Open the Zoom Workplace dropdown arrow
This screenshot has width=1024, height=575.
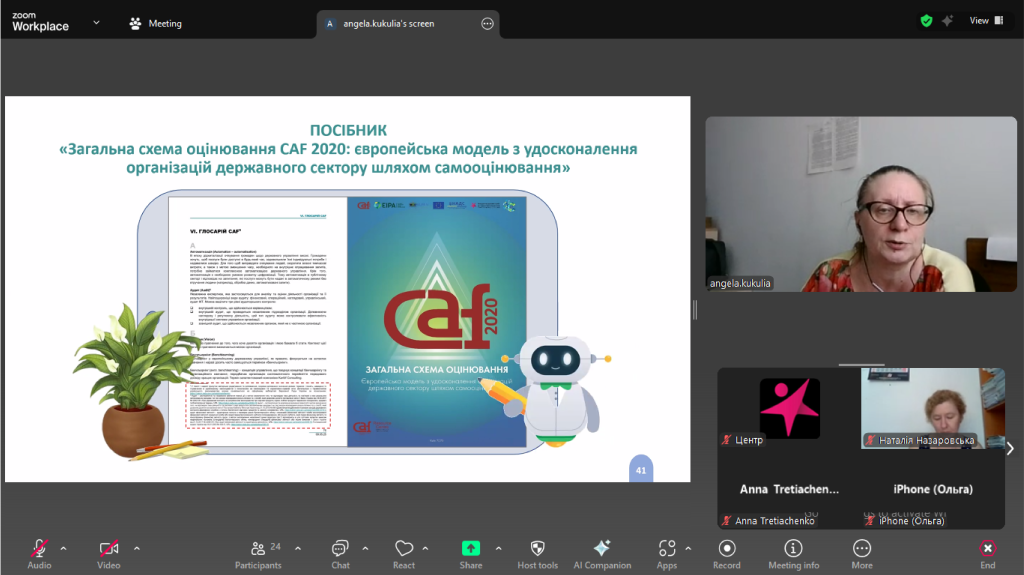96,21
